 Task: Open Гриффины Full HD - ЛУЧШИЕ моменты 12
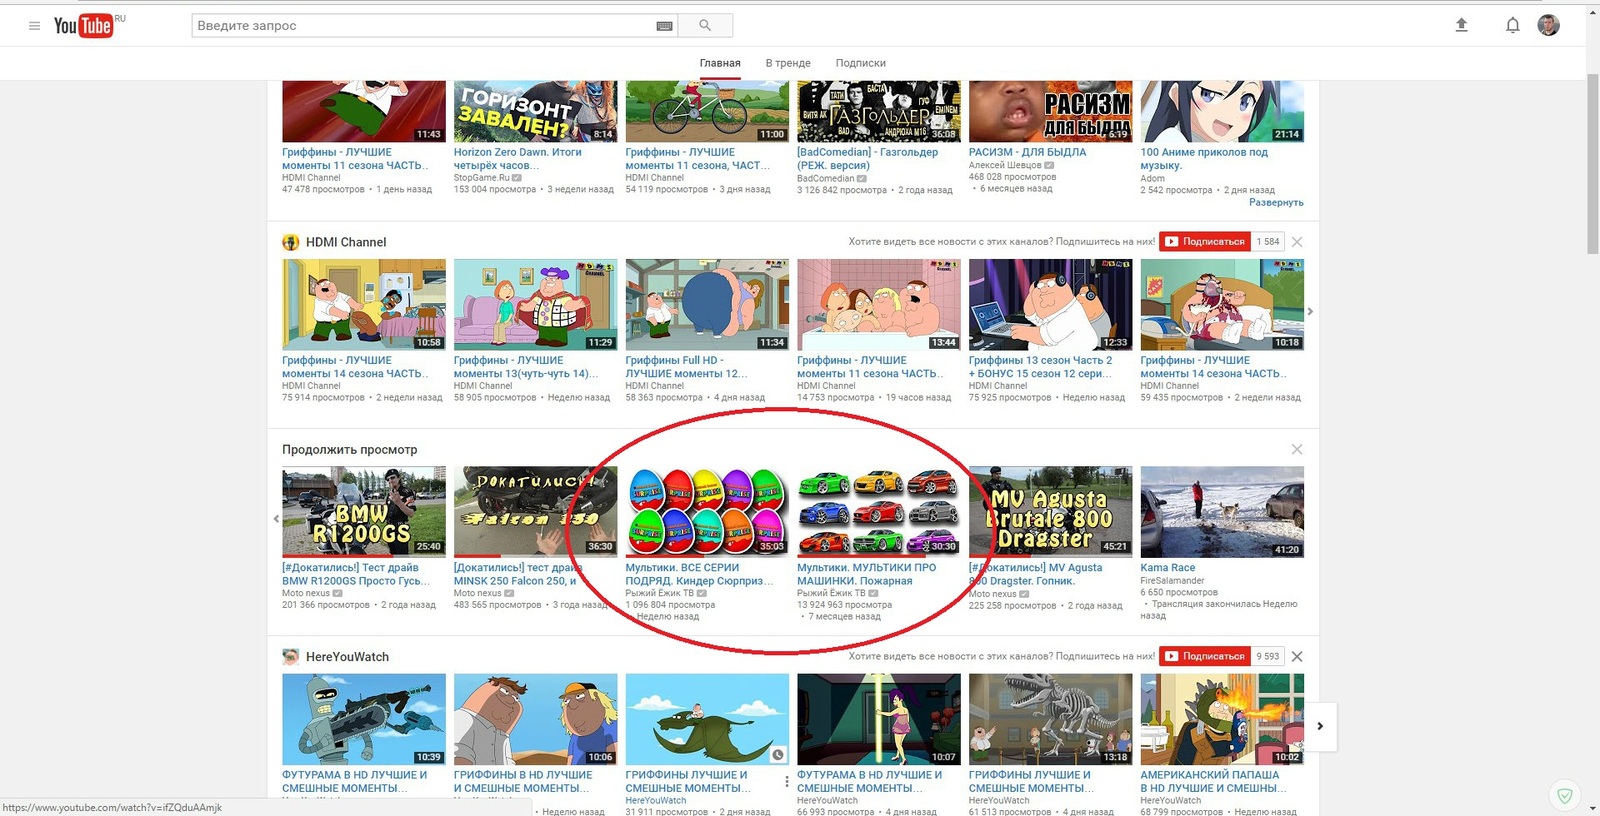pos(686,367)
